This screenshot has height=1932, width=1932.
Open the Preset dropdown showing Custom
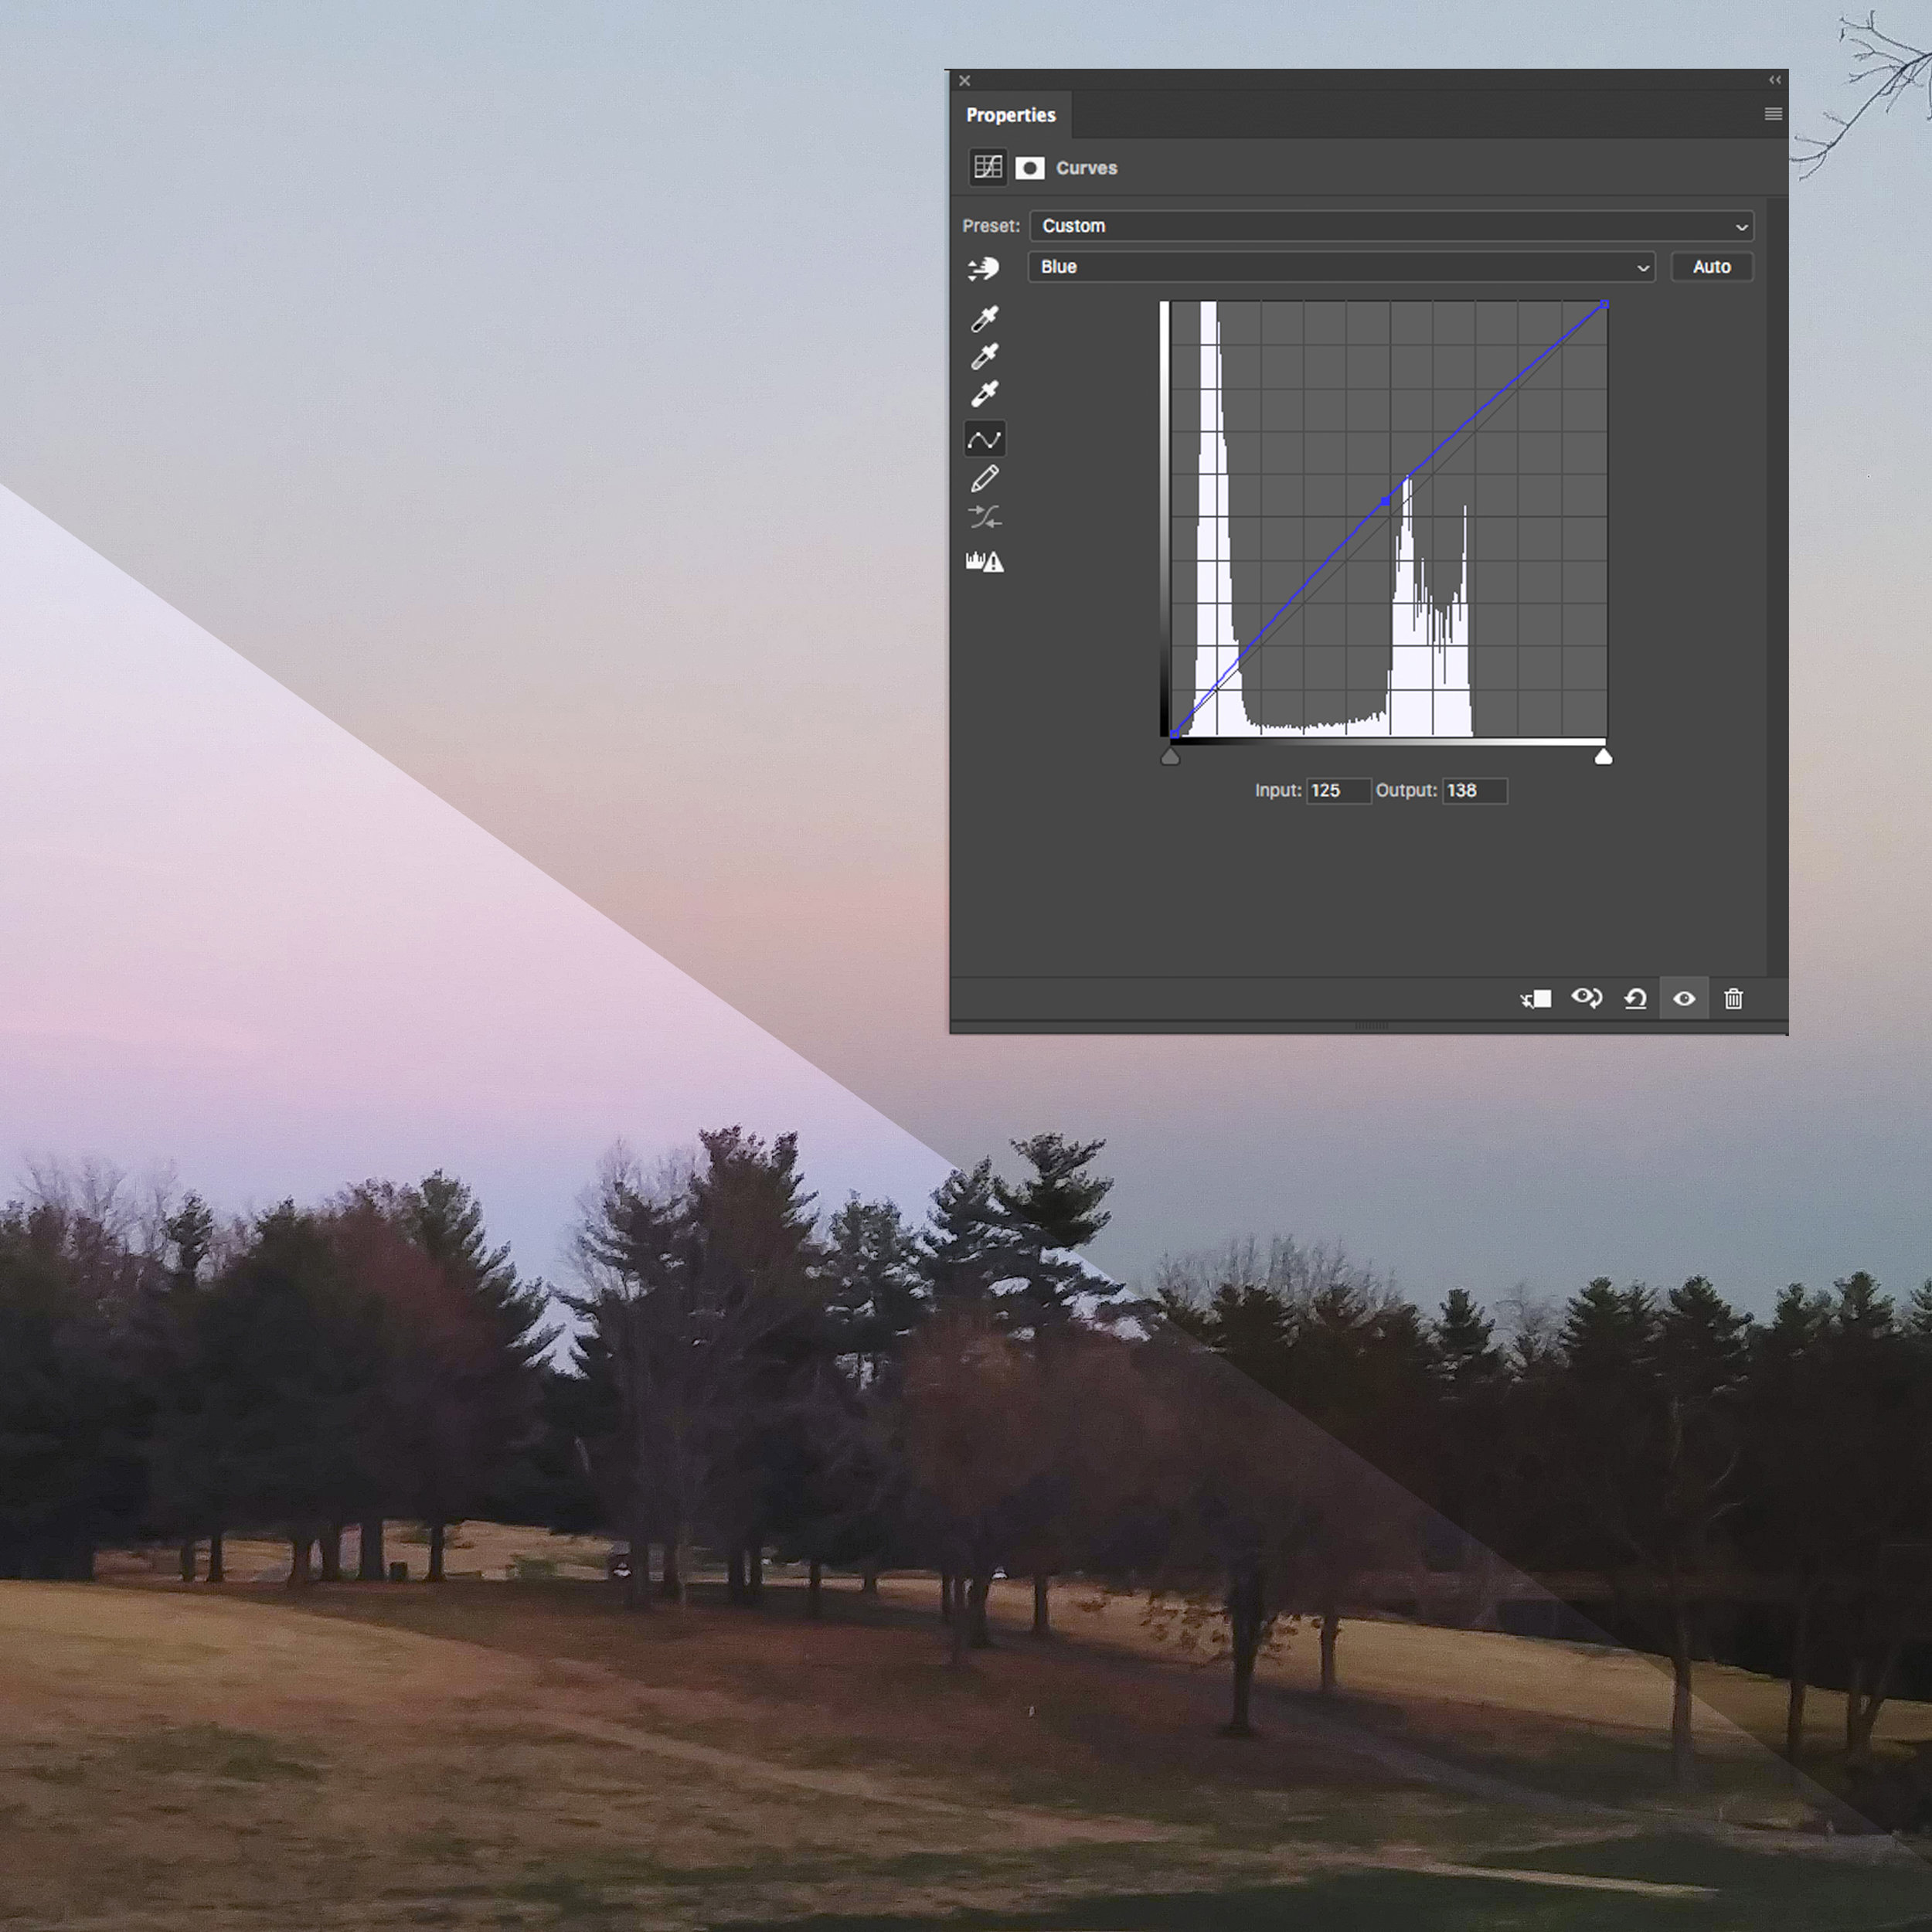pos(1391,226)
